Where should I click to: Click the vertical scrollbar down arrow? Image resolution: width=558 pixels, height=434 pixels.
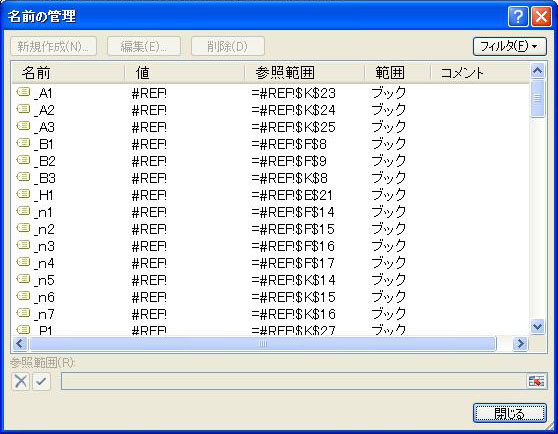tap(537, 326)
